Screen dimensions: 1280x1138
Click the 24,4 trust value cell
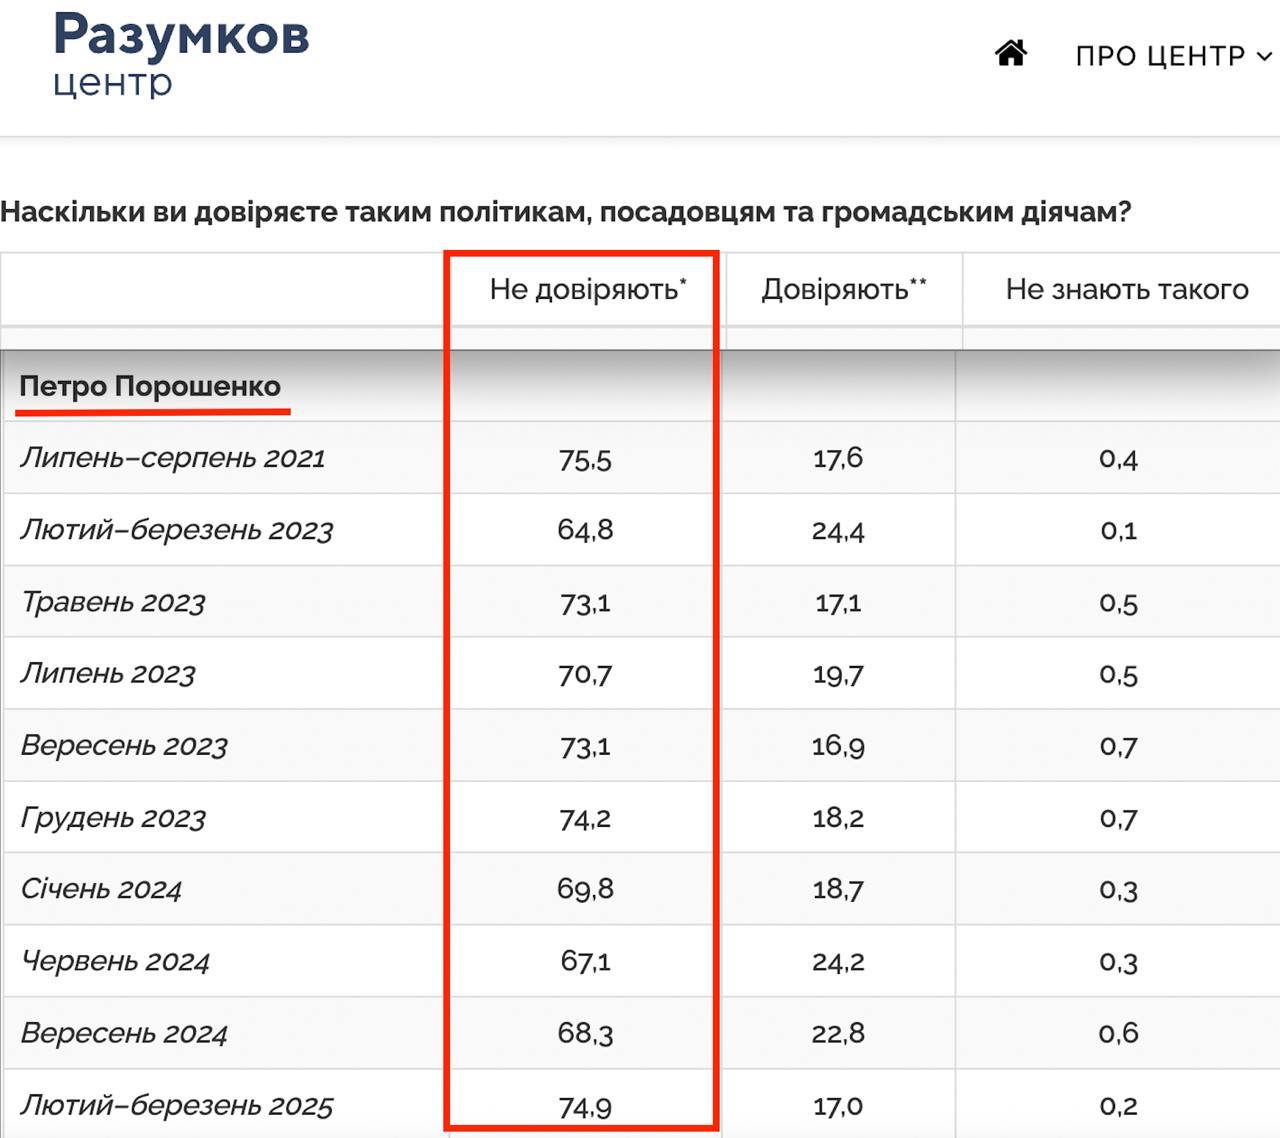[838, 531]
